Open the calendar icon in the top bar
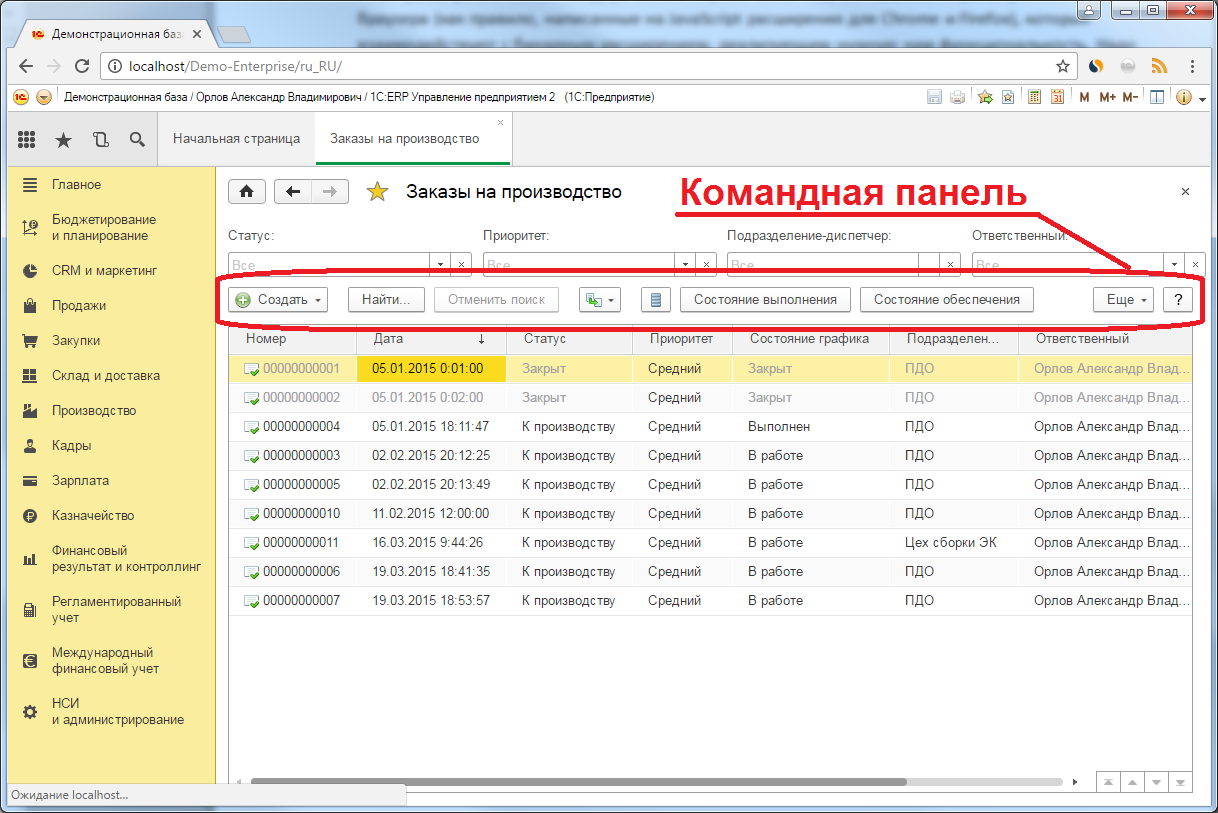Image resolution: width=1218 pixels, height=813 pixels. pyautogui.click(x=1057, y=97)
